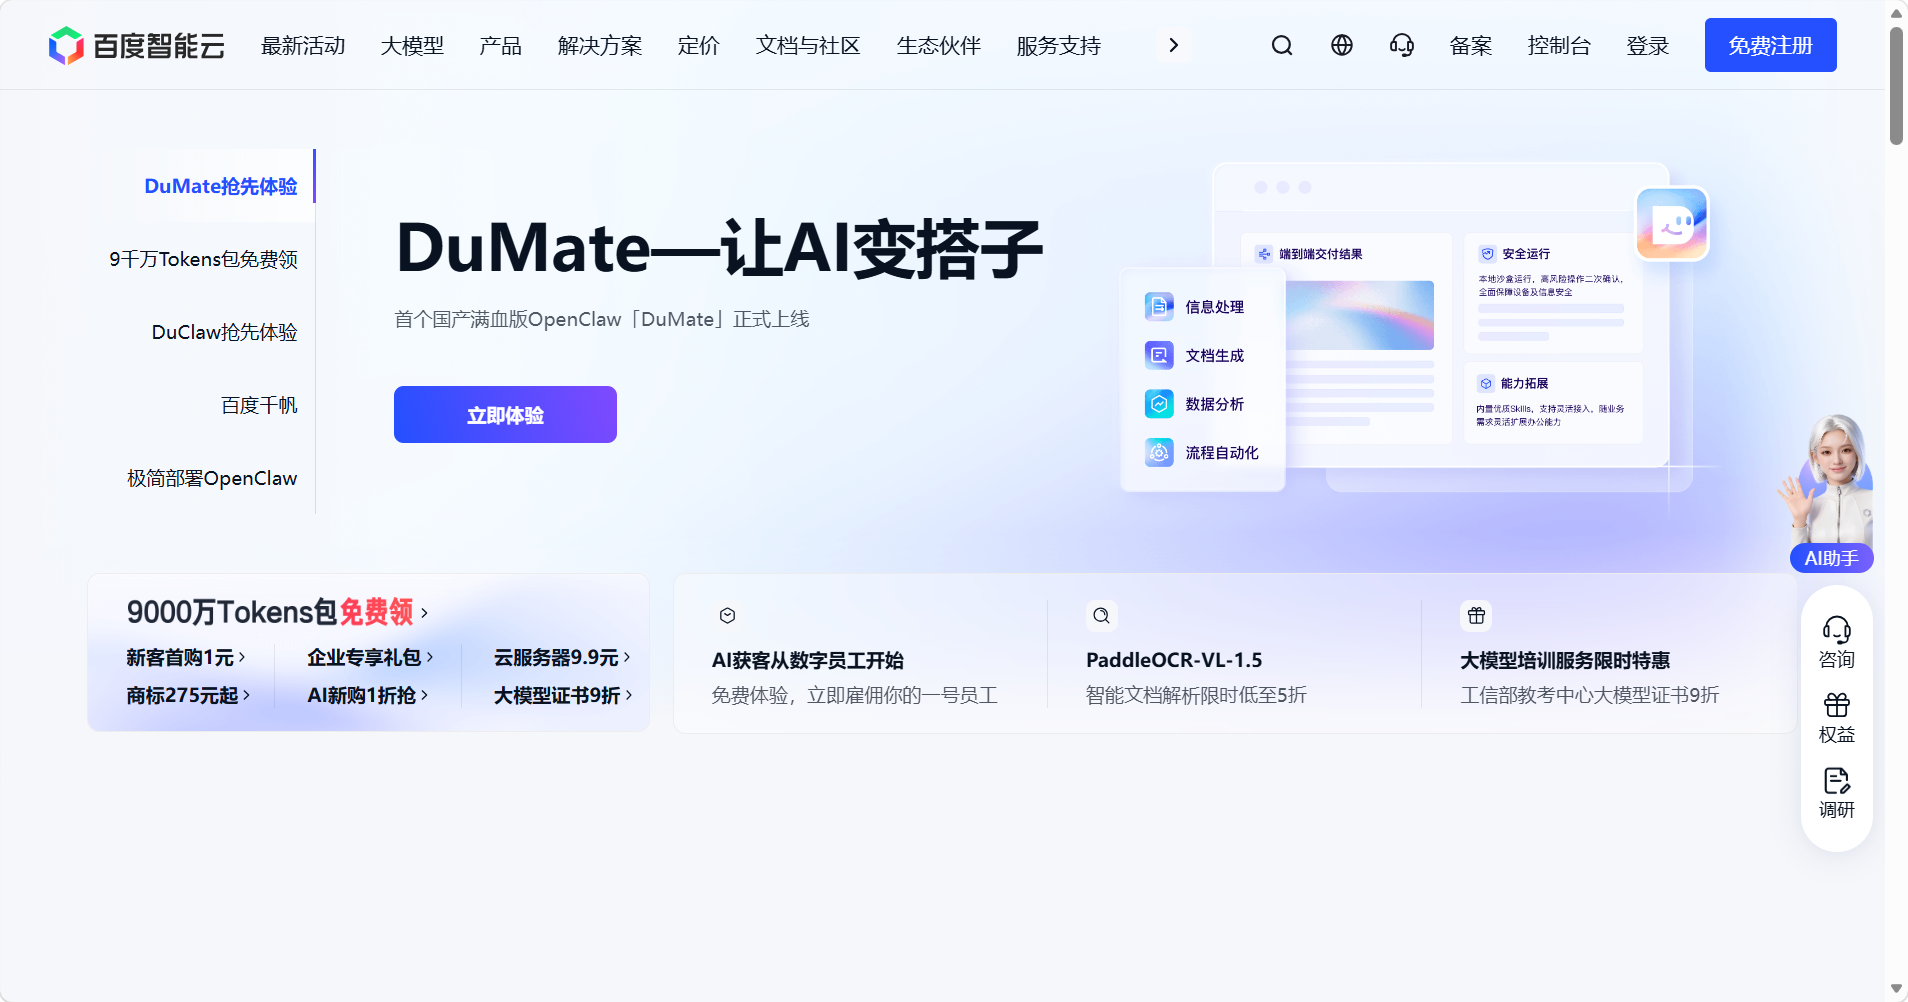Click the 流程自动化 icon in illustration
This screenshot has width=1908, height=1002.
pyautogui.click(x=1159, y=453)
